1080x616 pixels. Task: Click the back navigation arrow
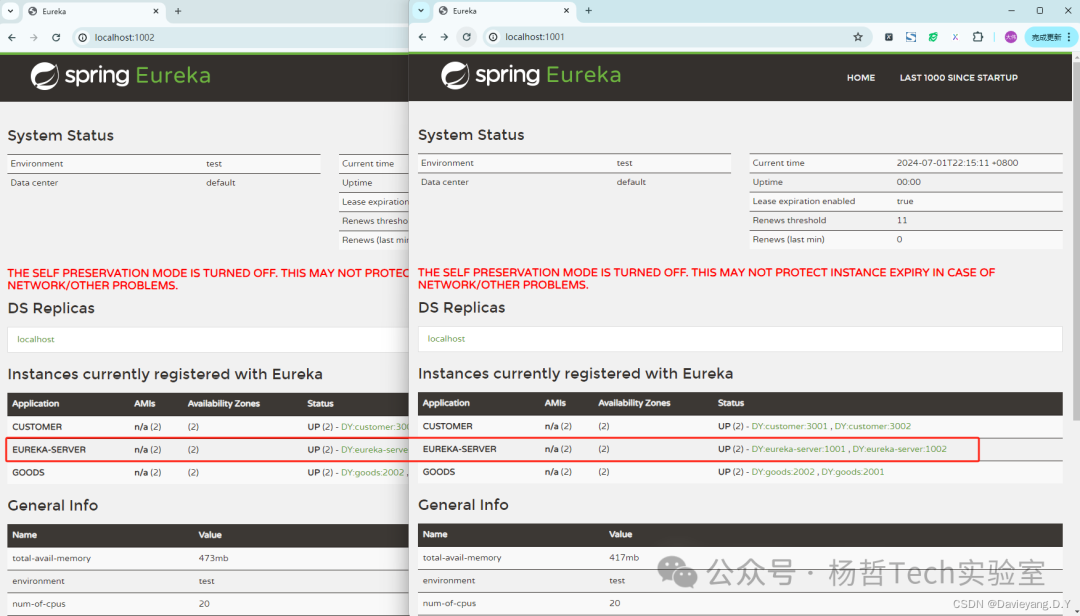[421, 36]
